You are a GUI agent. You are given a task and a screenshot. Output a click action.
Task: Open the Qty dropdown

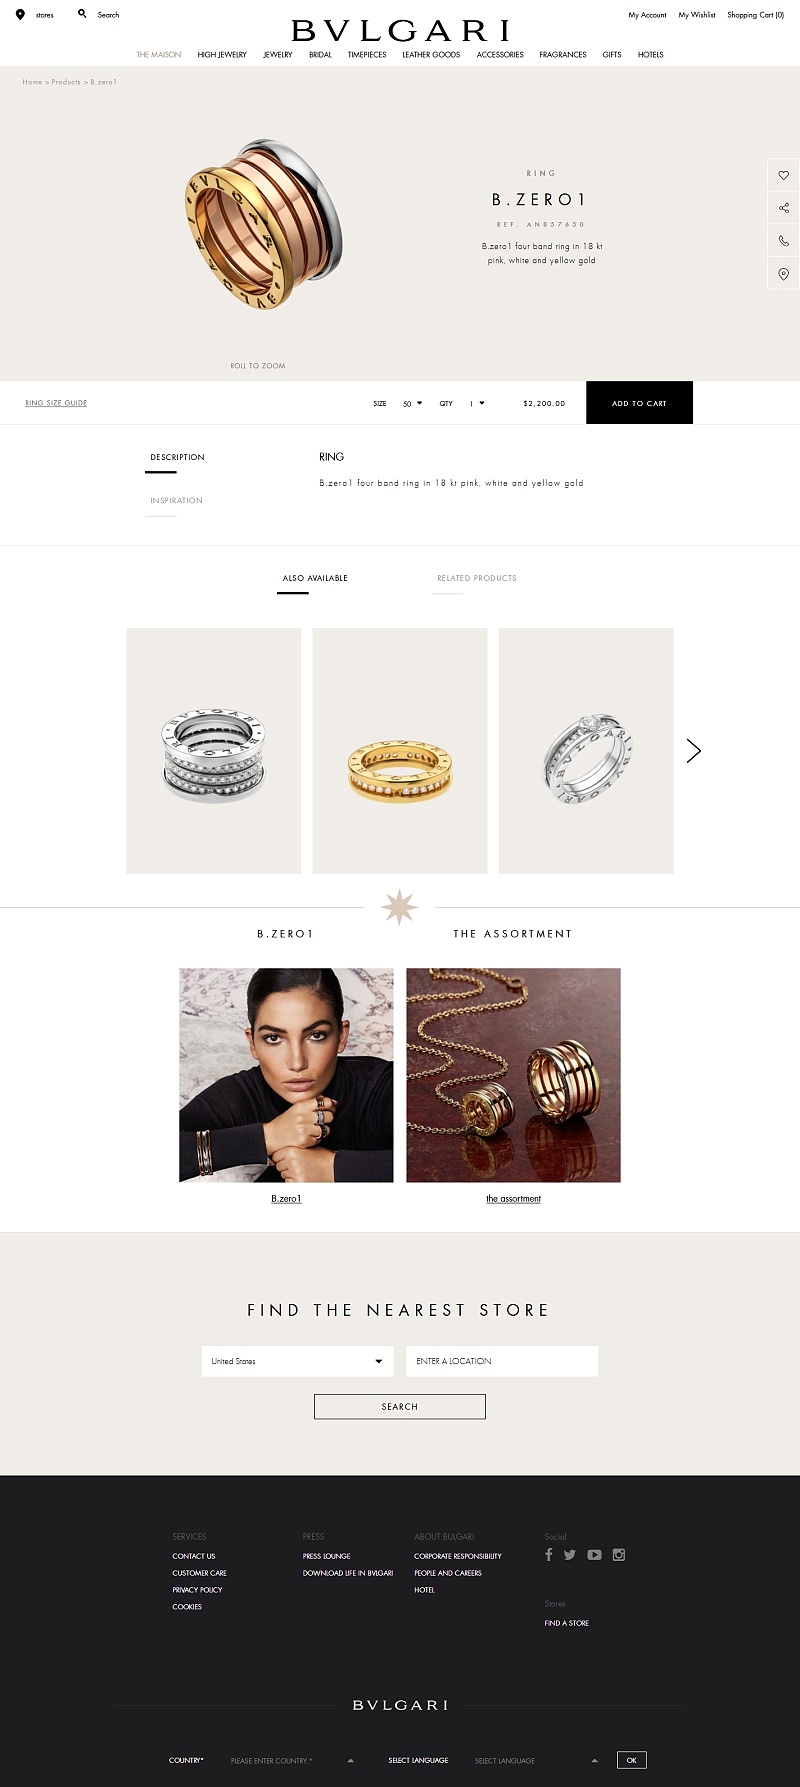tap(477, 403)
